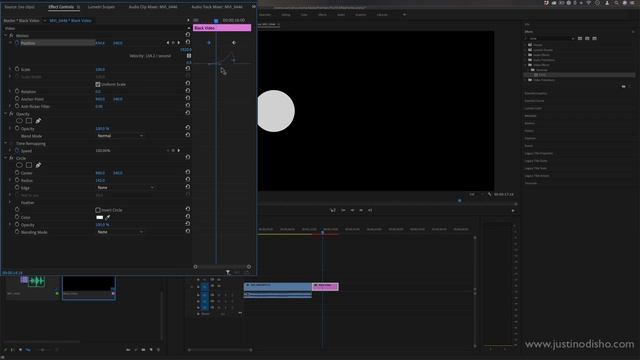Reset the Circle Radius parameter
The height and width of the screenshot is (360, 640).
[x=188, y=180]
